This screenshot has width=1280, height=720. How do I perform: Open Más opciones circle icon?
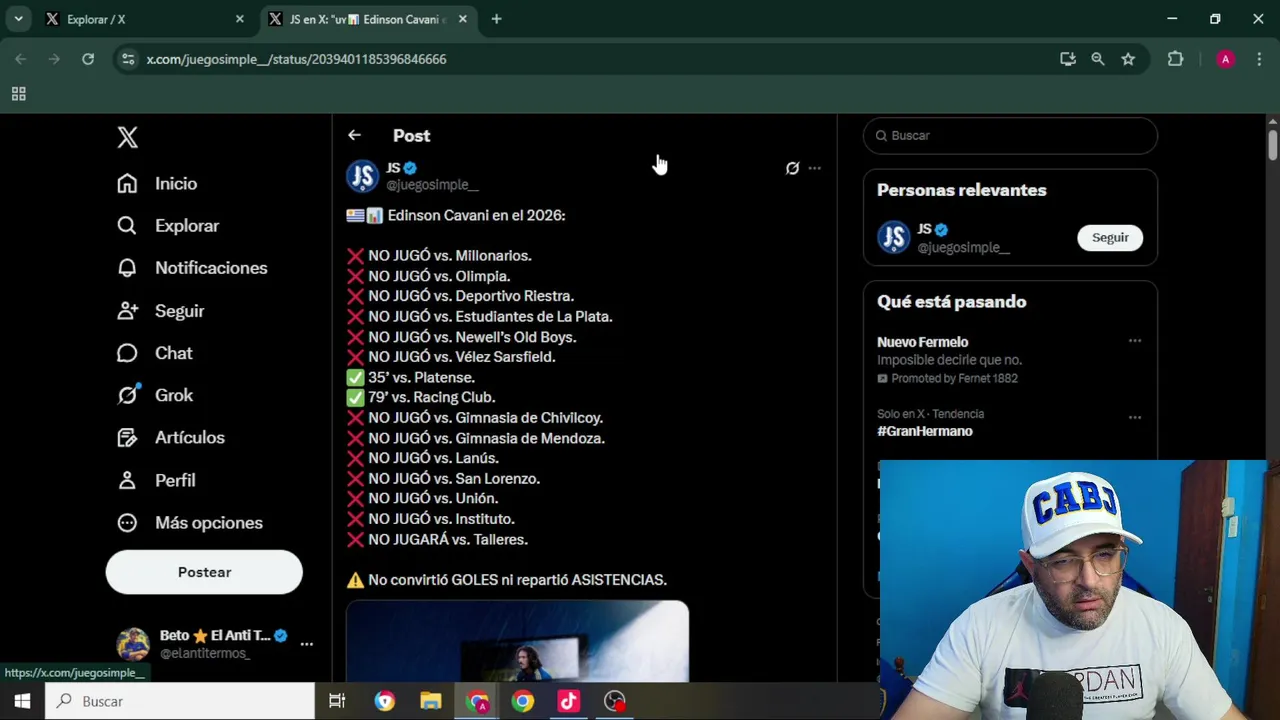tap(127, 523)
